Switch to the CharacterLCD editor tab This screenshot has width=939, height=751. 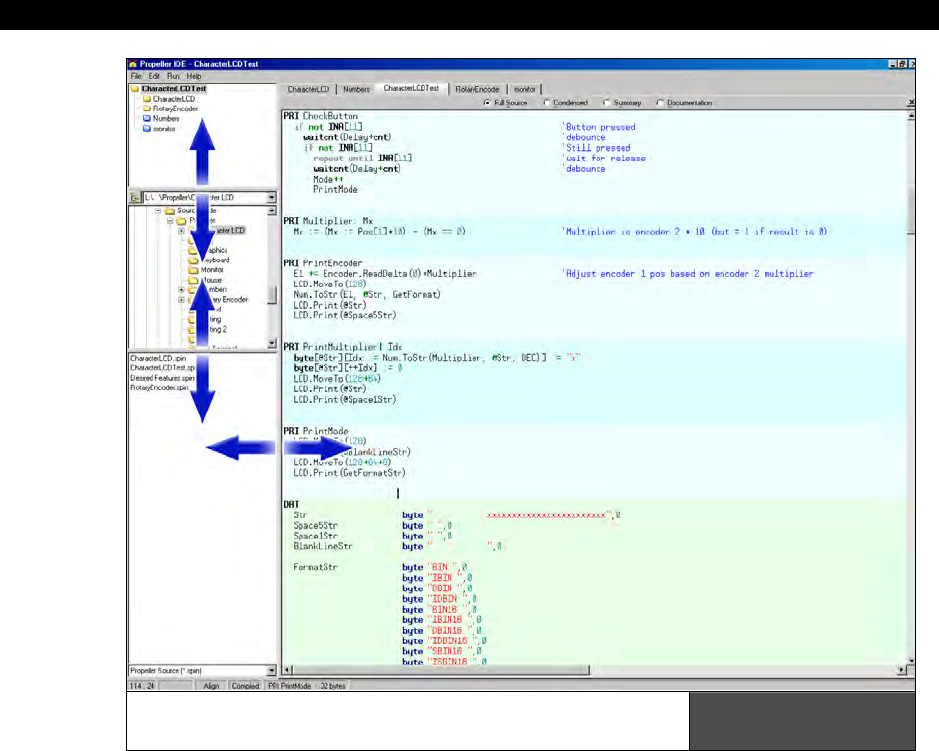point(308,89)
